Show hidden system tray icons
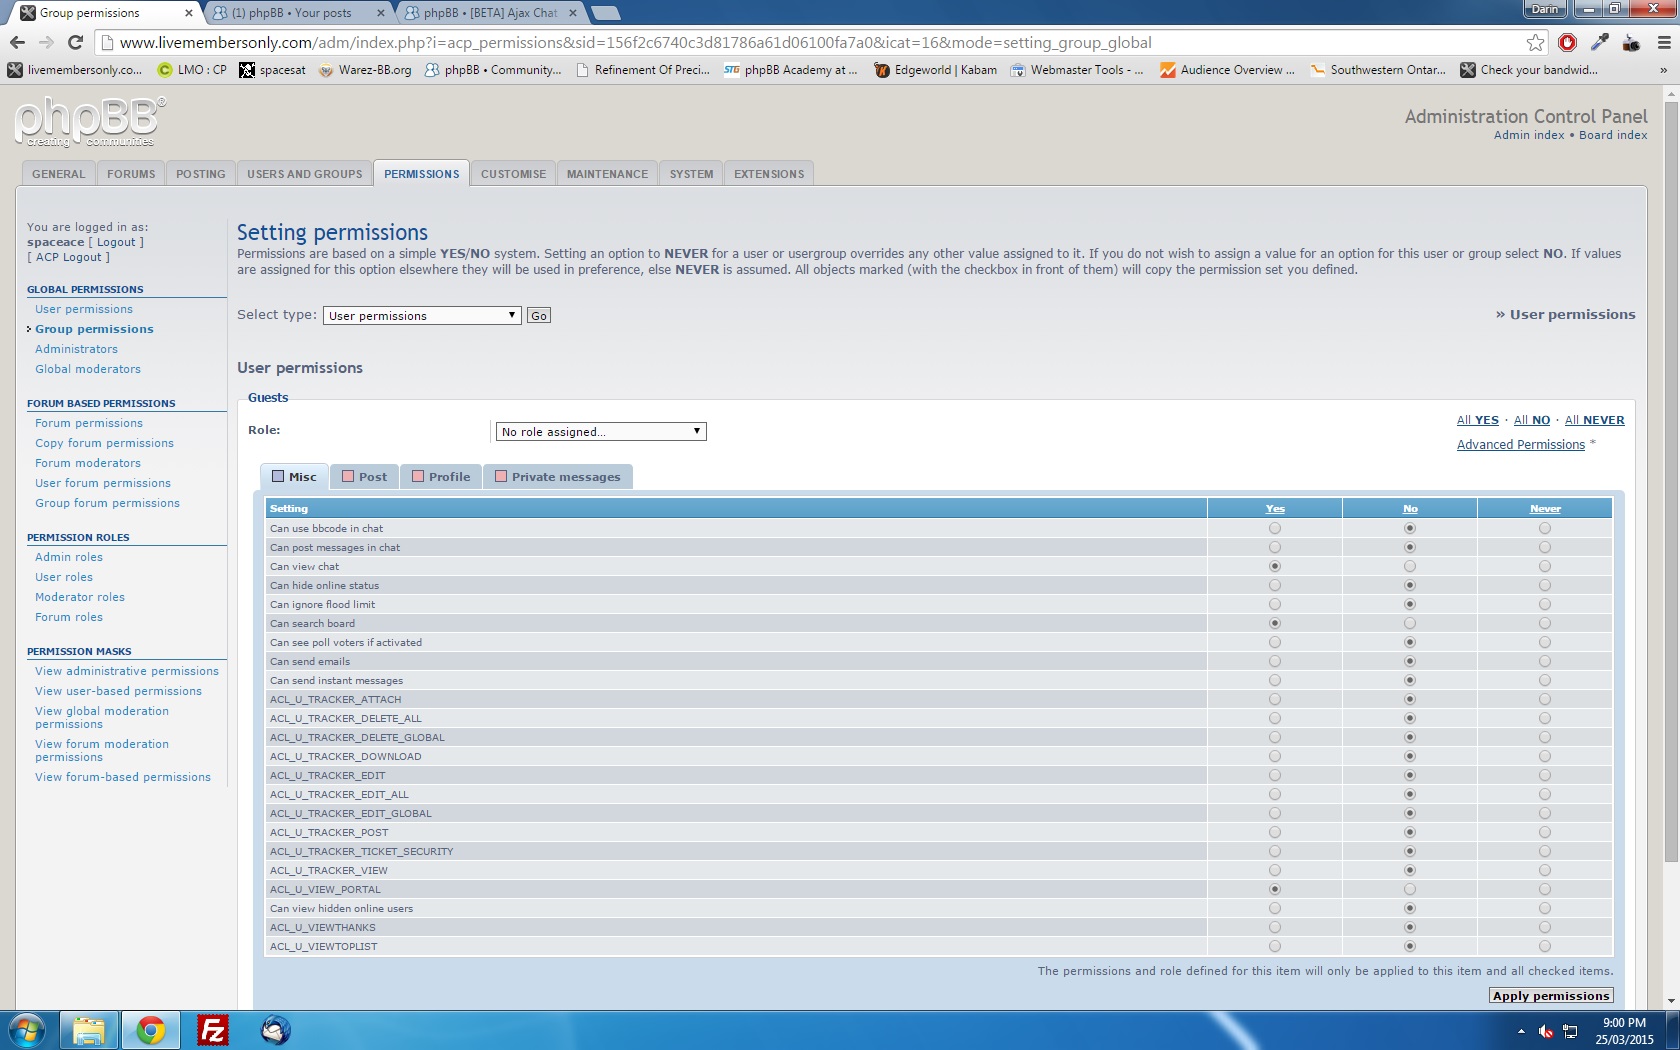The image size is (1680, 1050). coord(1521,1031)
